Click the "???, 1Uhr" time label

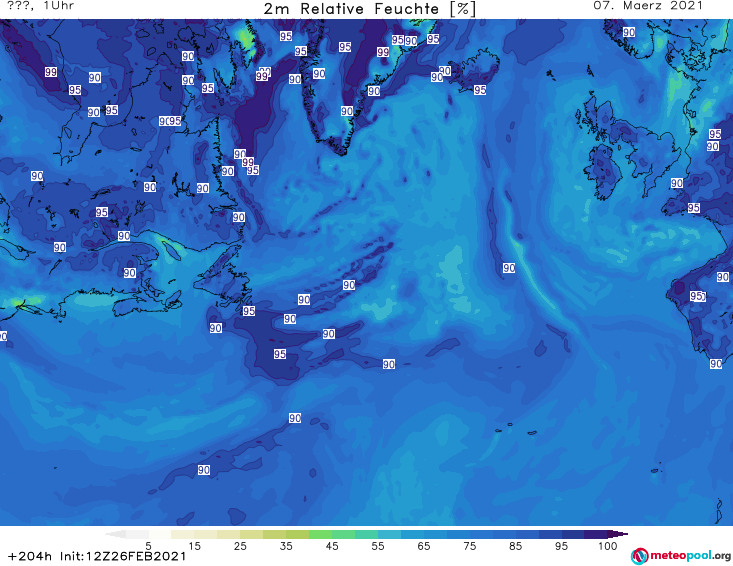41,6
